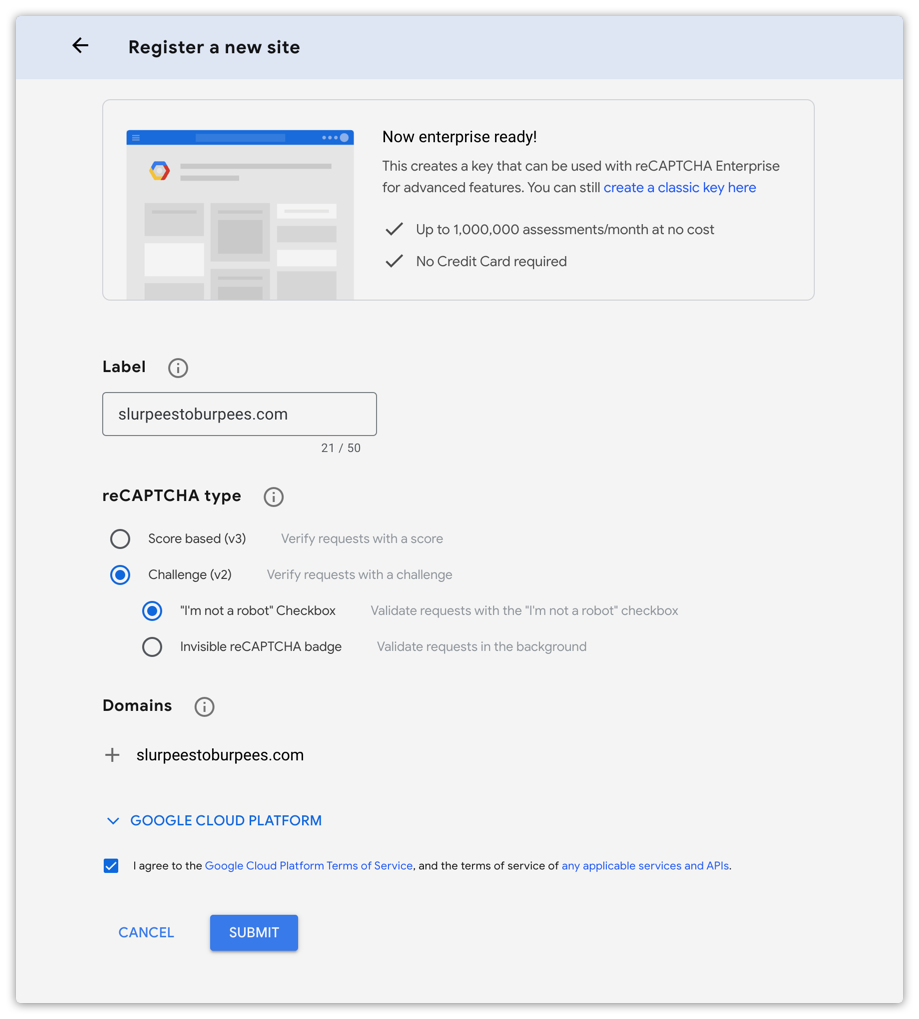Click the "Register a new site" heading

point(214,47)
